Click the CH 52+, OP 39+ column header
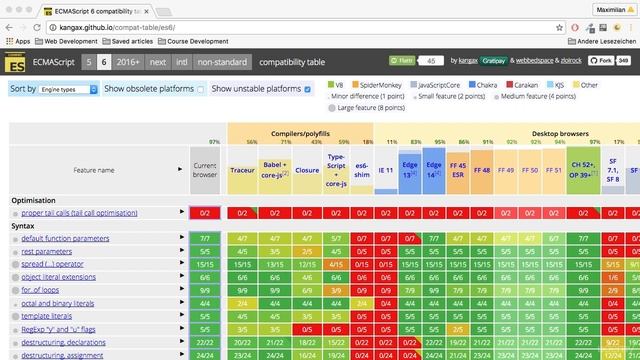640x360 pixels. pyautogui.click(x=583, y=170)
